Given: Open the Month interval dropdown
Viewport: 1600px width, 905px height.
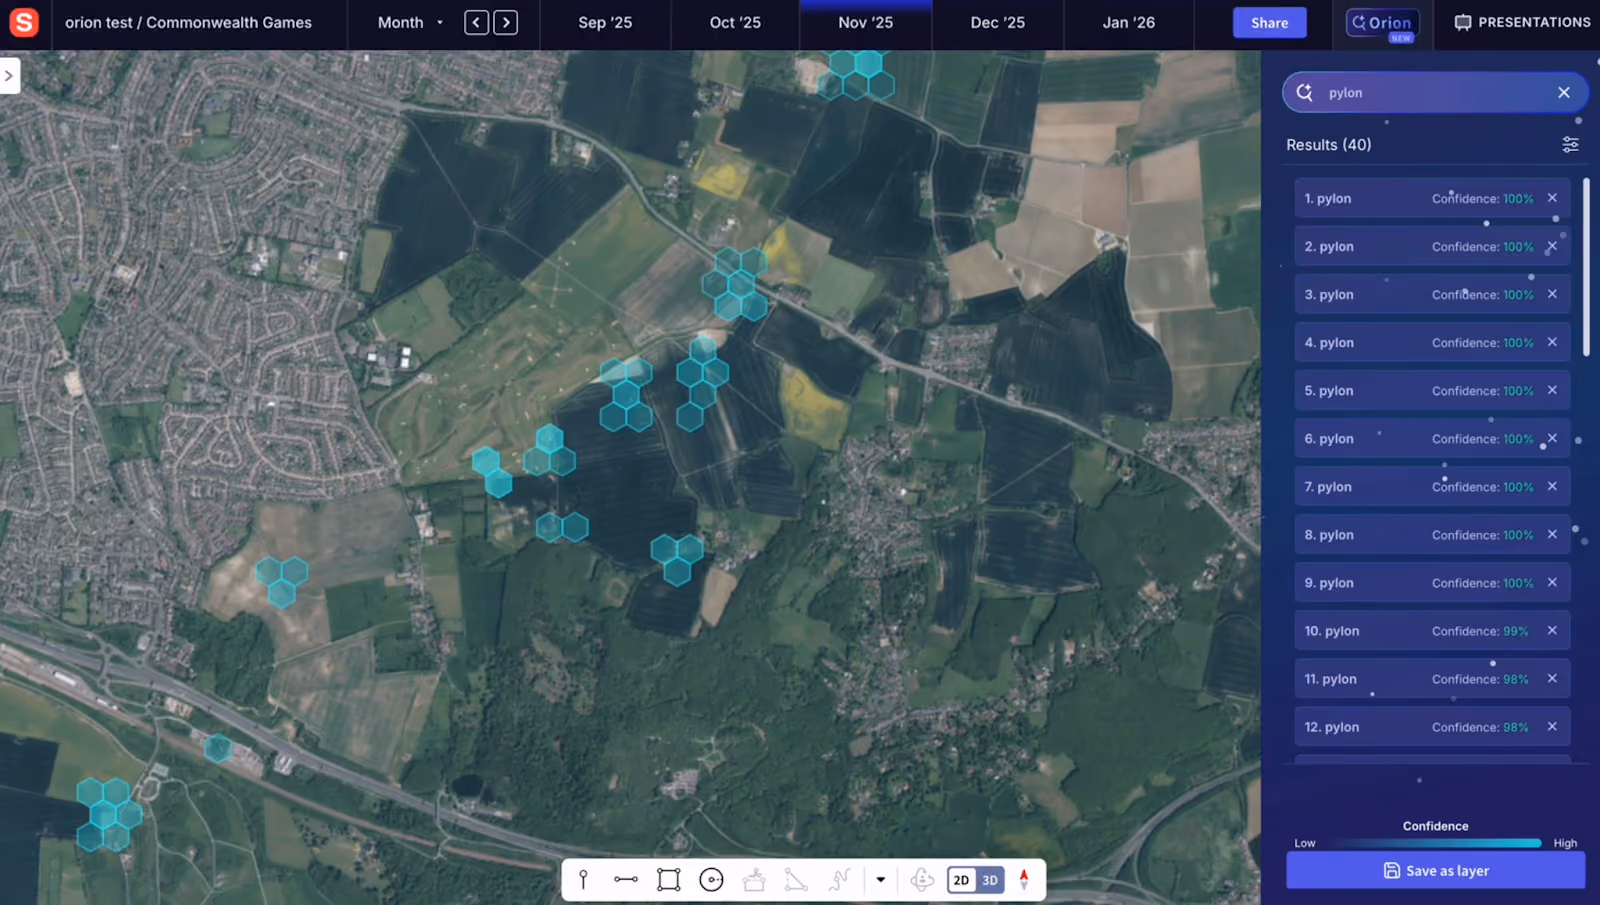Looking at the screenshot, I should pyautogui.click(x=410, y=22).
